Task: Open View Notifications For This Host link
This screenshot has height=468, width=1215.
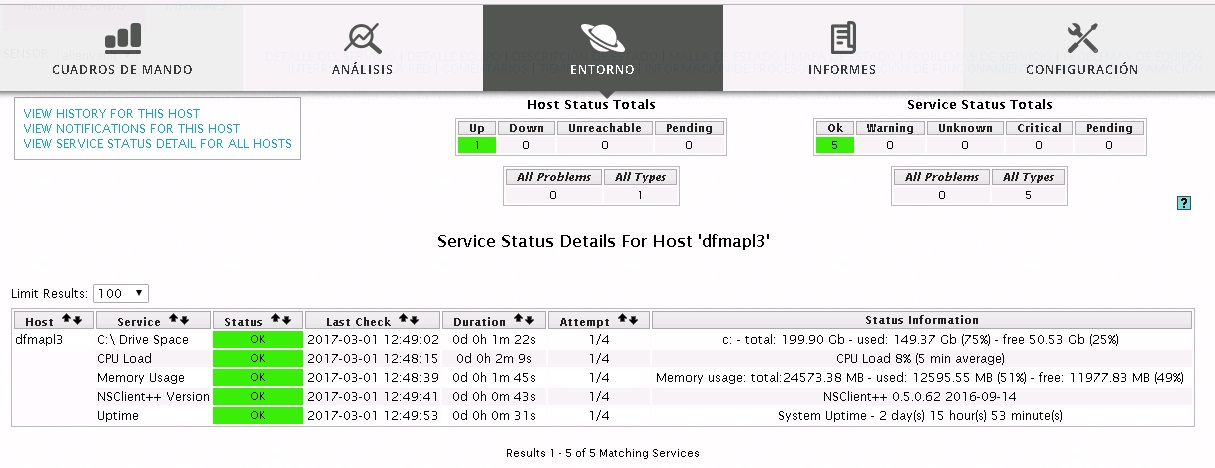Action: [x=132, y=129]
